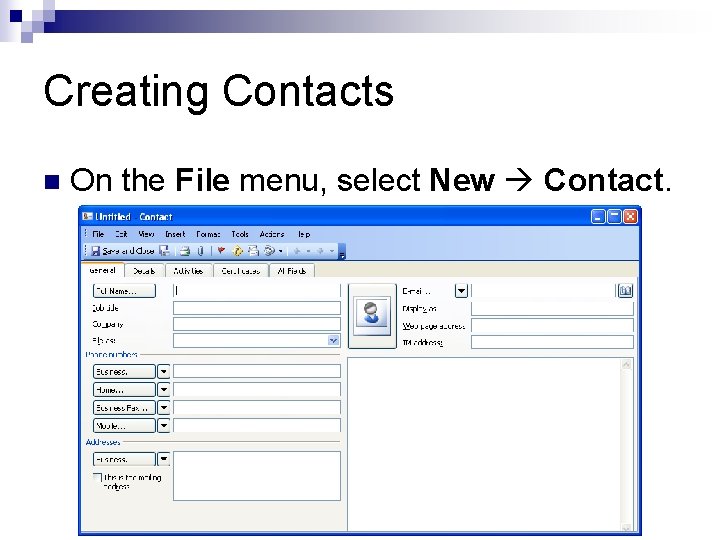720x540 pixels.
Task: Click the Business Fax... button
Action: click(124, 408)
